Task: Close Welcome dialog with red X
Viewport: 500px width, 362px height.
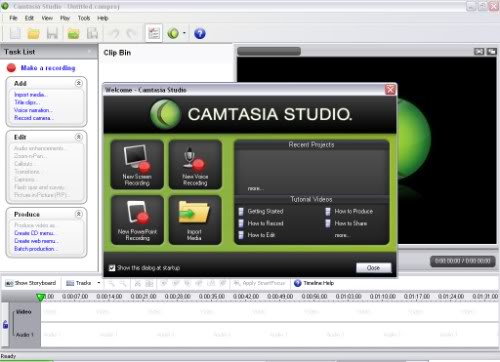Action: click(390, 90)
